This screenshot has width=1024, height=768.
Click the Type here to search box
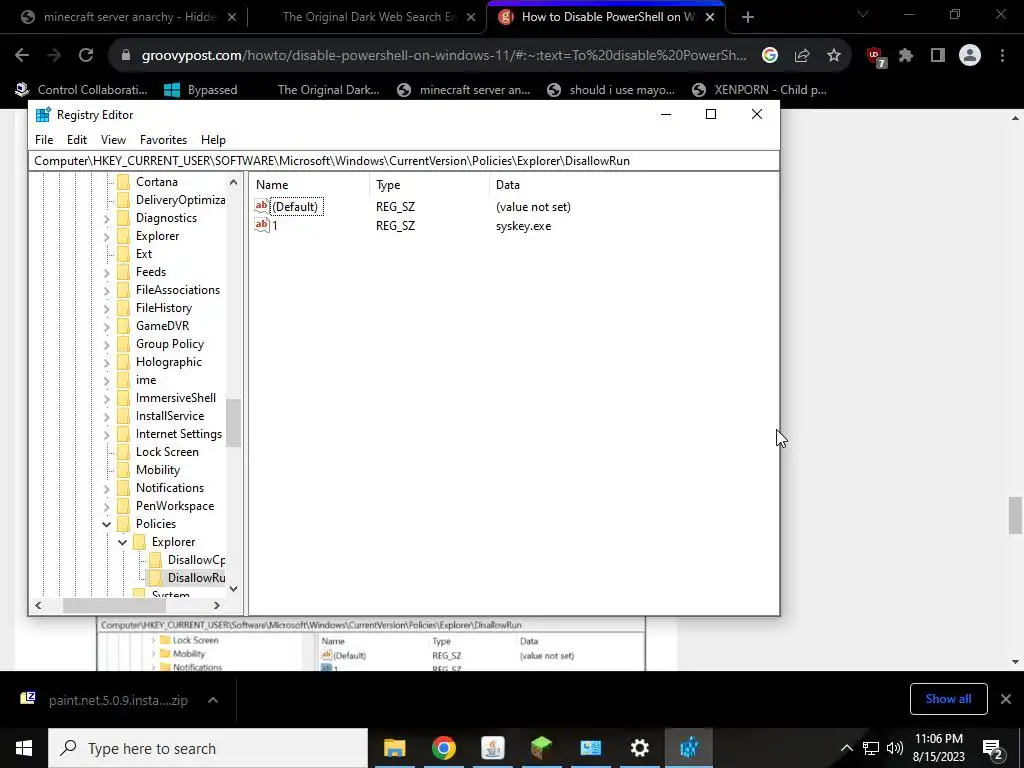point(208,748)
